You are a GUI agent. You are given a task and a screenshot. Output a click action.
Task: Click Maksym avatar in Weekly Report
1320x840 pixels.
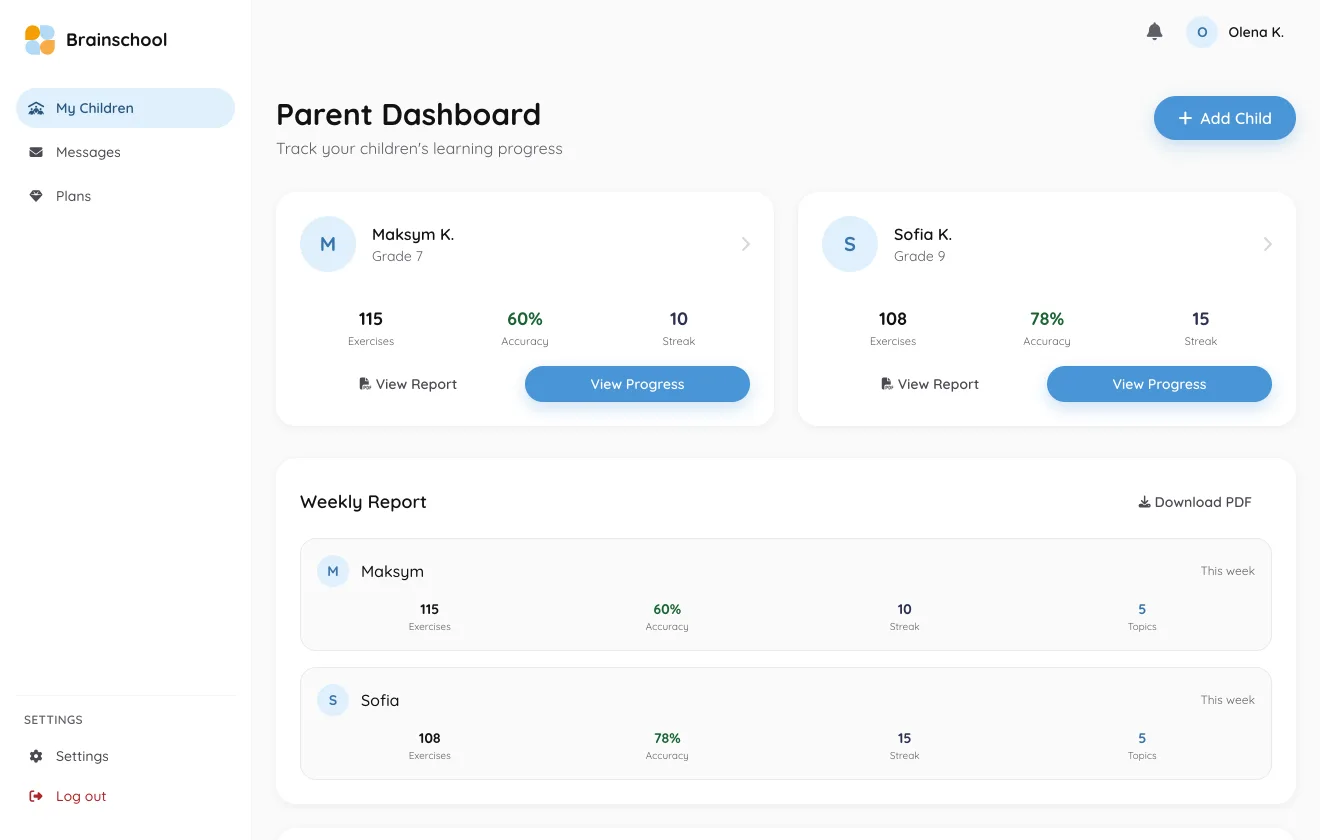click(333, 571)
